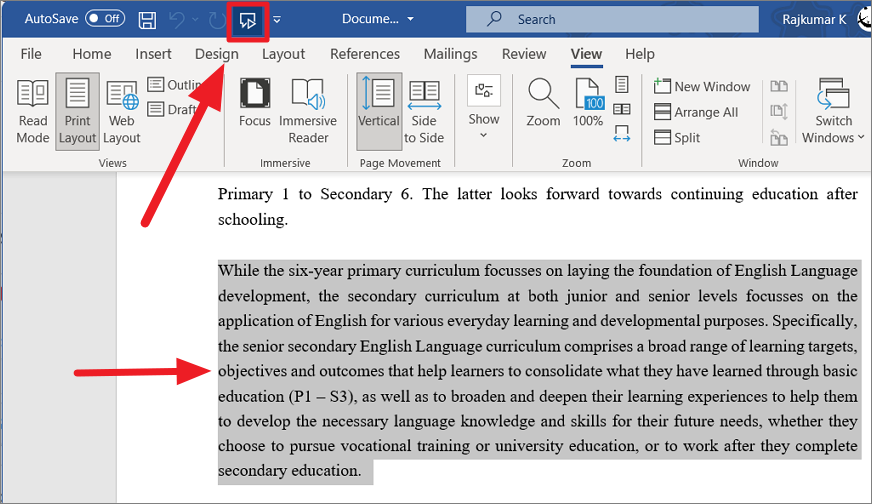
Task: Select the Review tab
Action: click(524, 54)
